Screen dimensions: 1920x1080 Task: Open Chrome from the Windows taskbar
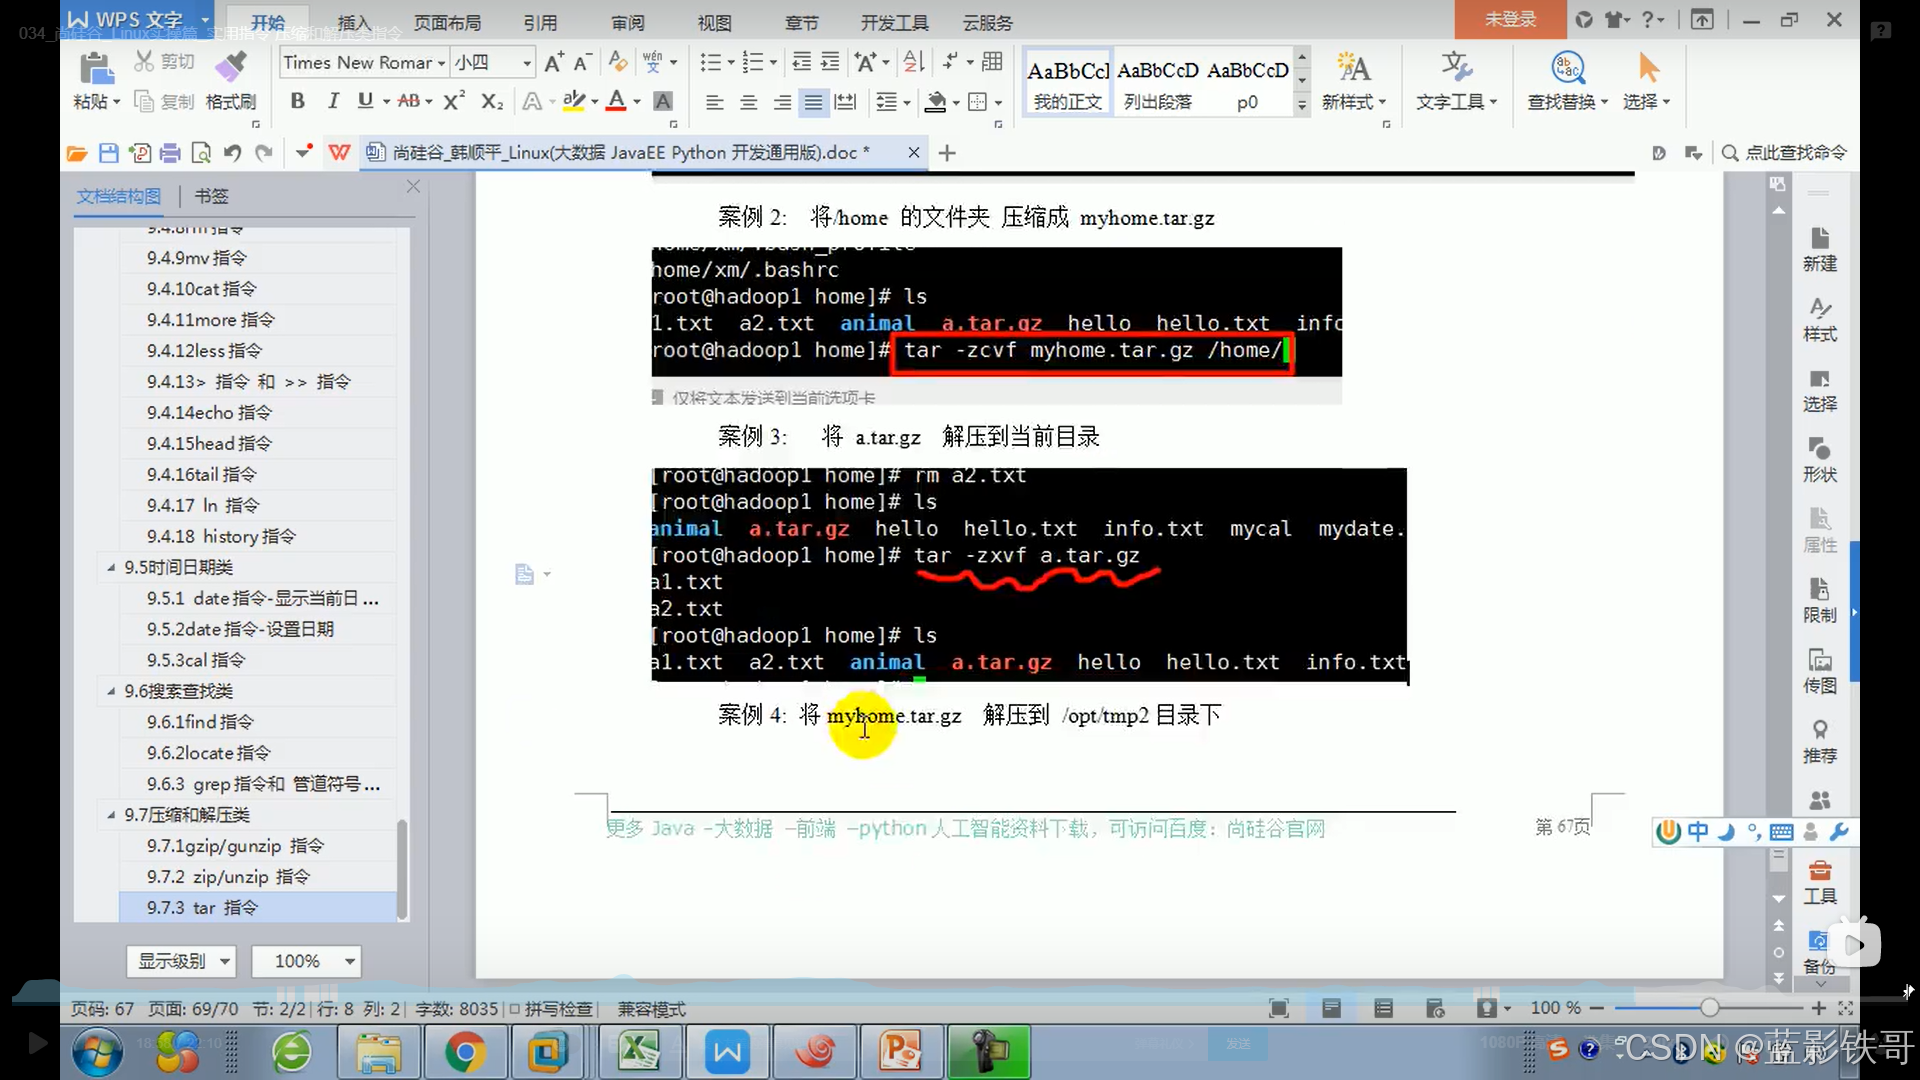pos(465,1051)
